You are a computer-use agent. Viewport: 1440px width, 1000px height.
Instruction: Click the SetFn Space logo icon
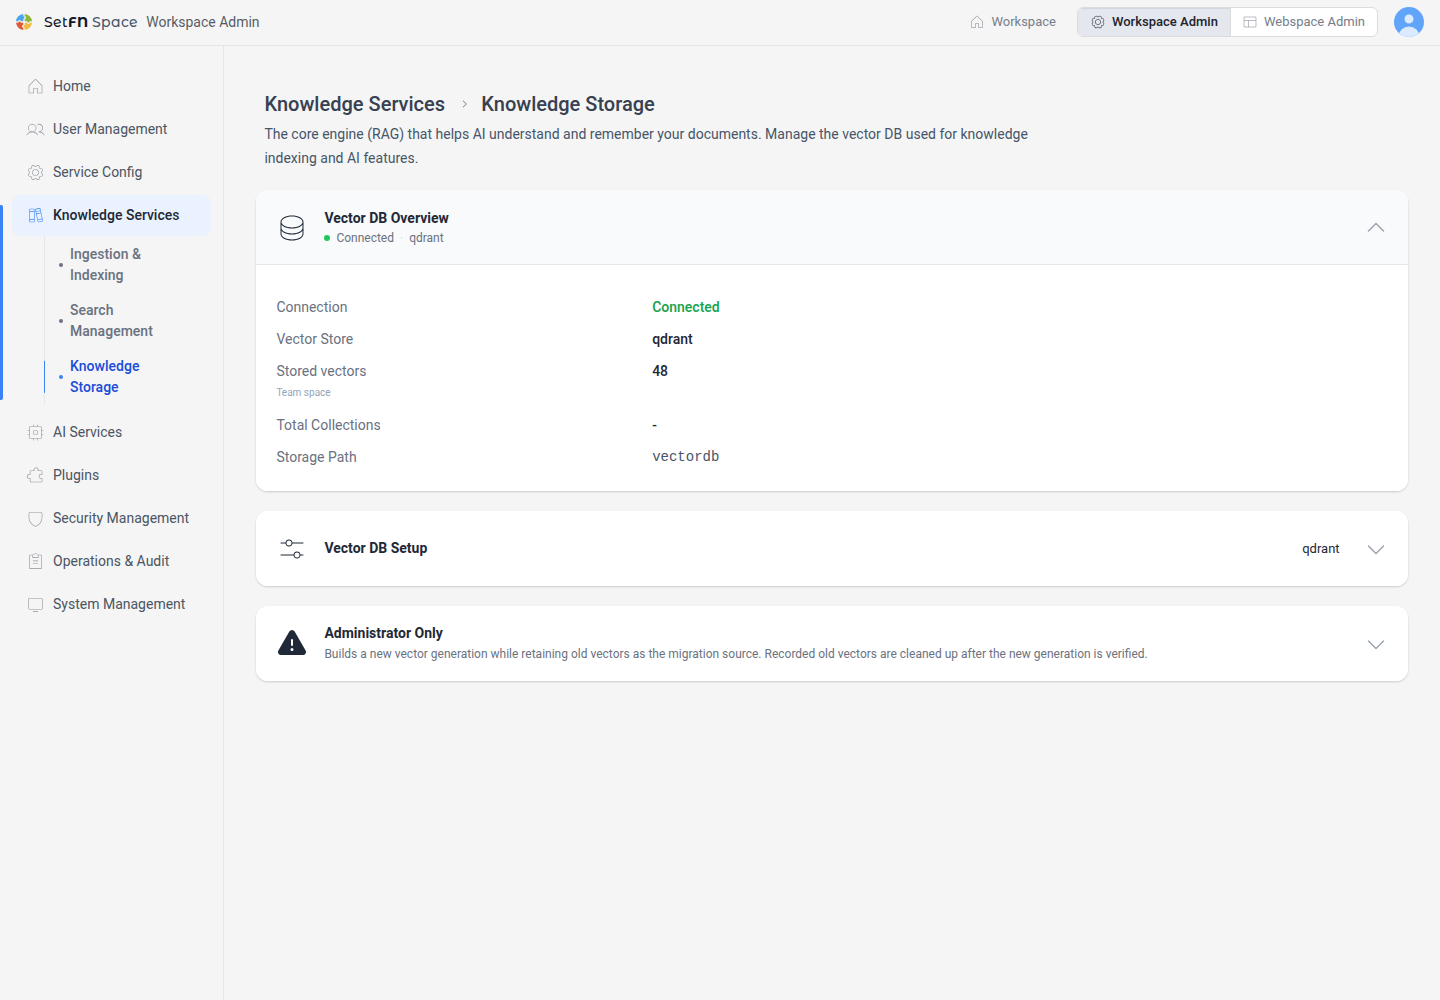24,22
